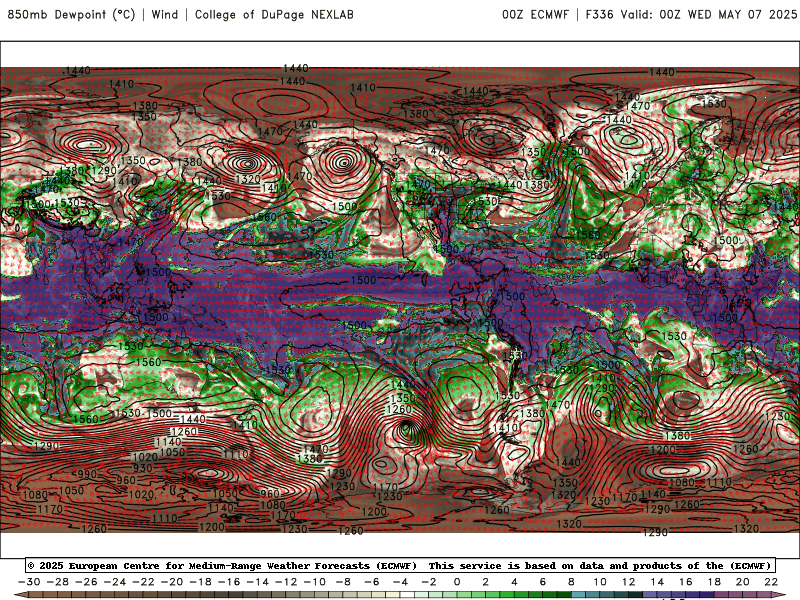Click the '10' color scale label

600,582
